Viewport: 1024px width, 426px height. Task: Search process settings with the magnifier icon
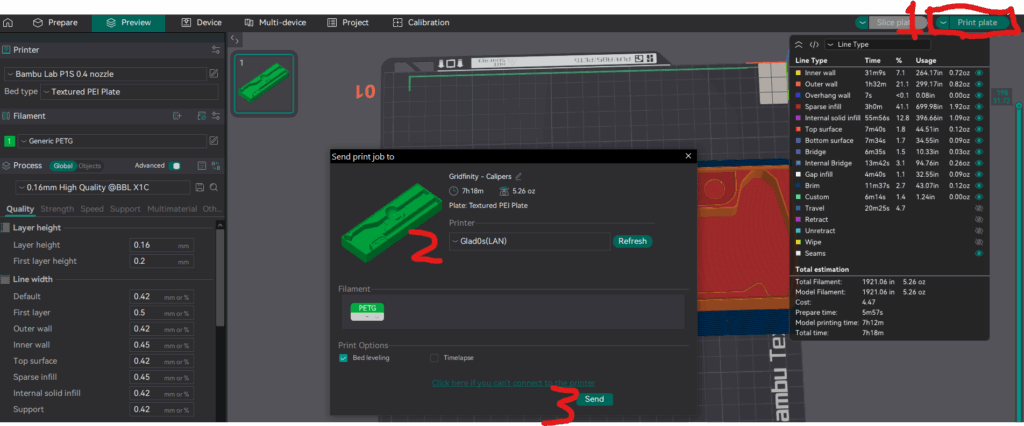point(214,187)
